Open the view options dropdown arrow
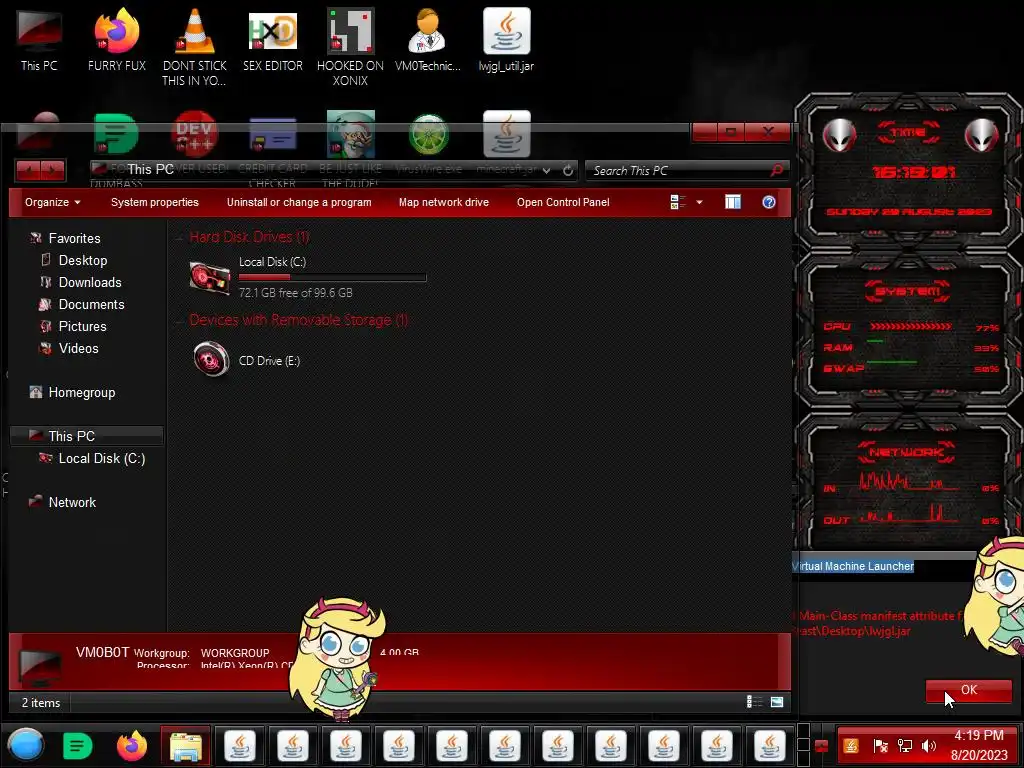 699,202
